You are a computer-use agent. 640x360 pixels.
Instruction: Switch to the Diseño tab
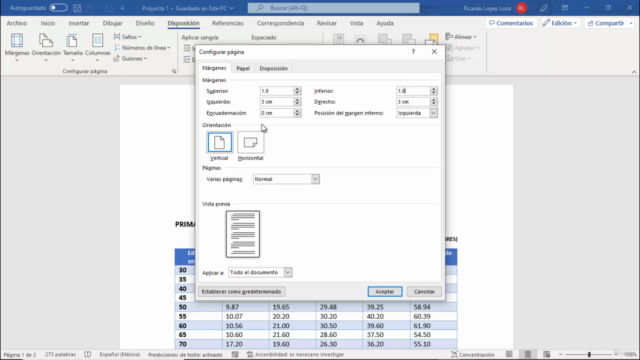click(x=145, y=23)
